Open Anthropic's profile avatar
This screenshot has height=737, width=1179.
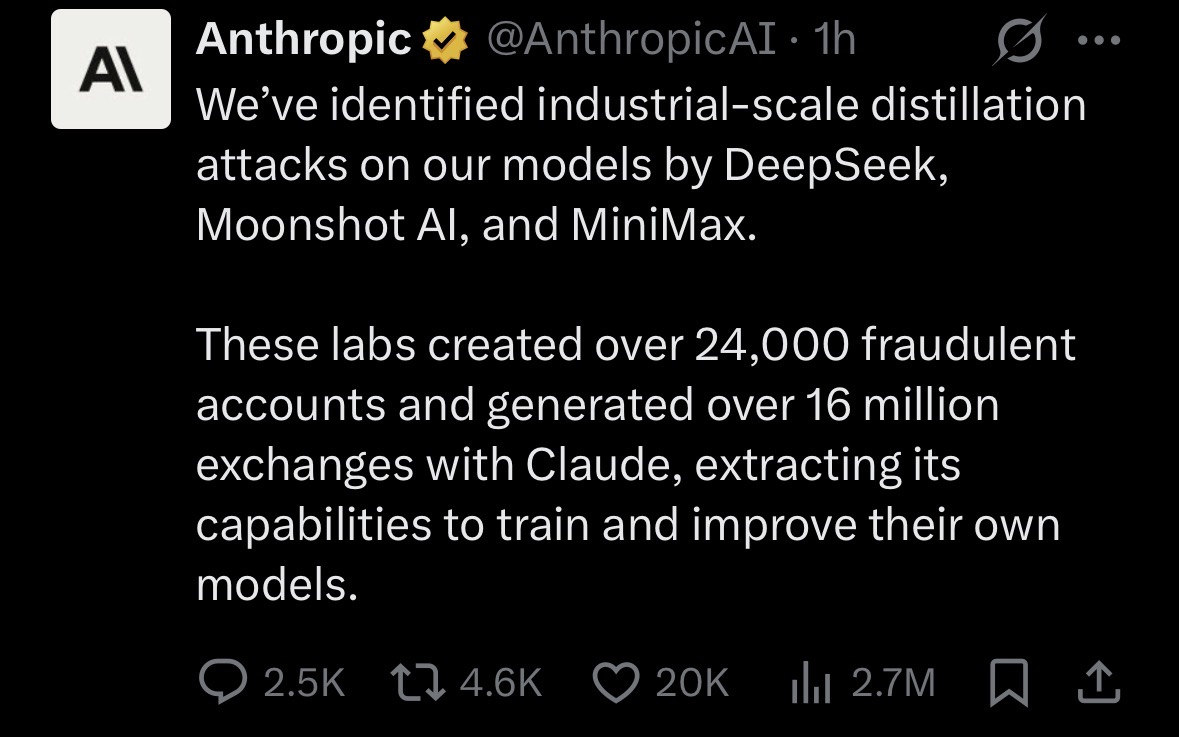[111, 69]
